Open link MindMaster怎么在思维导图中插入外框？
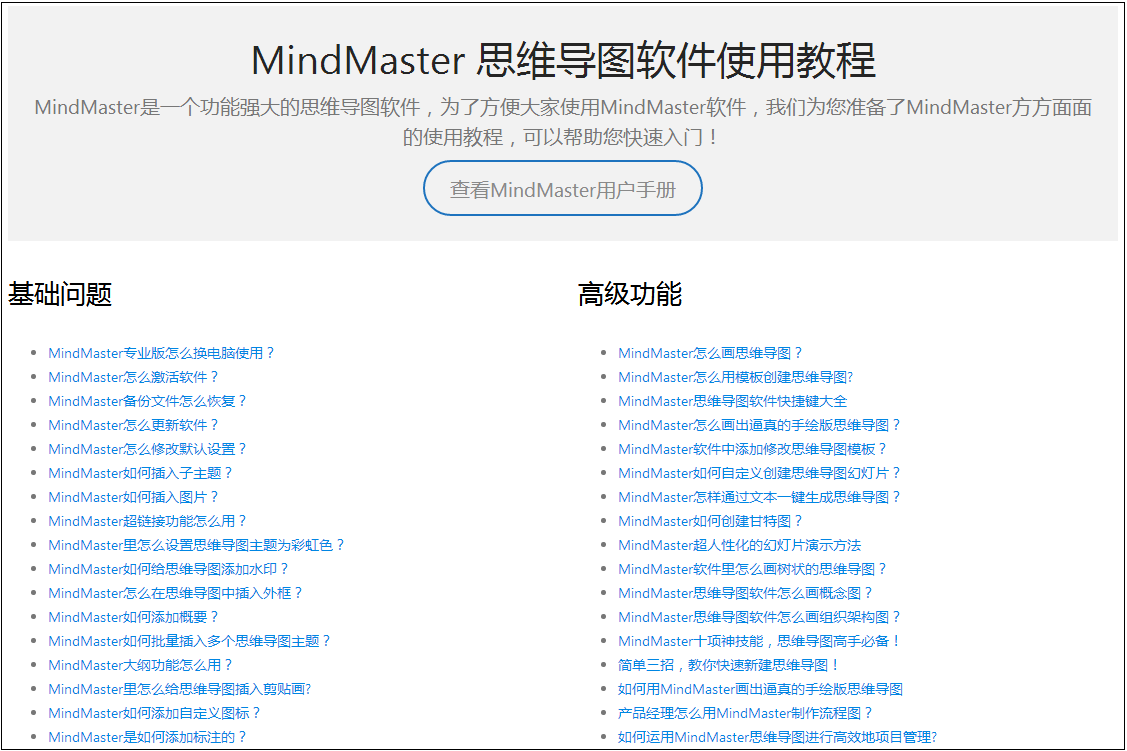The image size is (1127, 751). coord(175,593)
